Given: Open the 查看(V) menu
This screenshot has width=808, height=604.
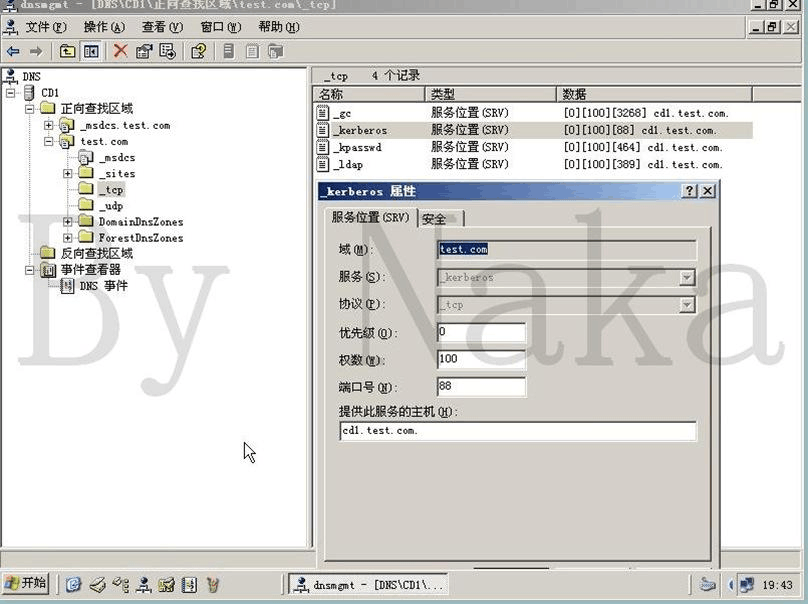Looking at the screenshot, I should 162,27.
